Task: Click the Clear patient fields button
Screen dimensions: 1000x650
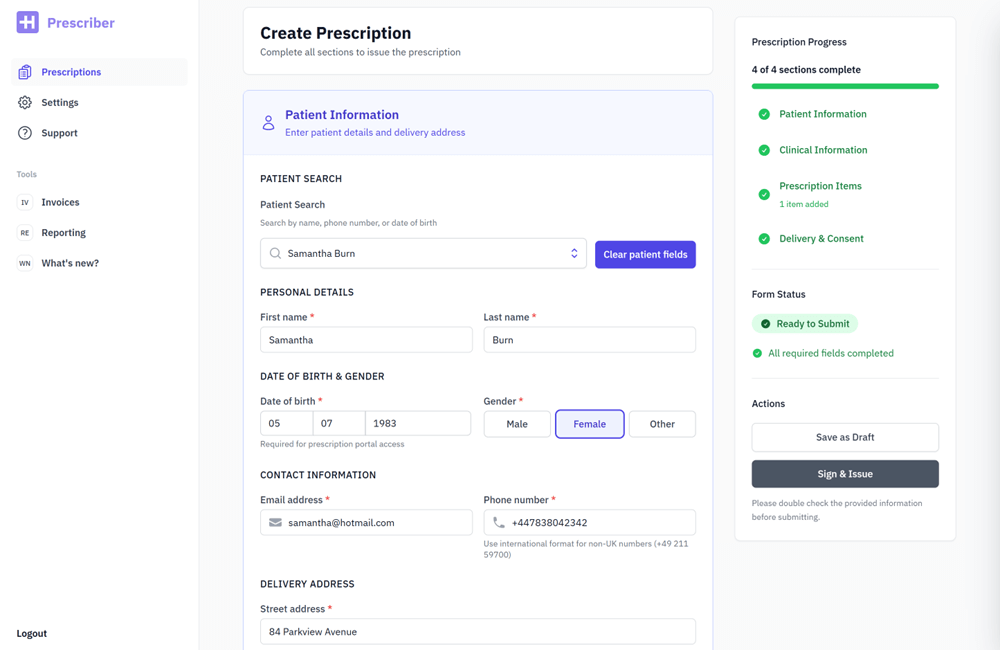Action: point(645,254)
